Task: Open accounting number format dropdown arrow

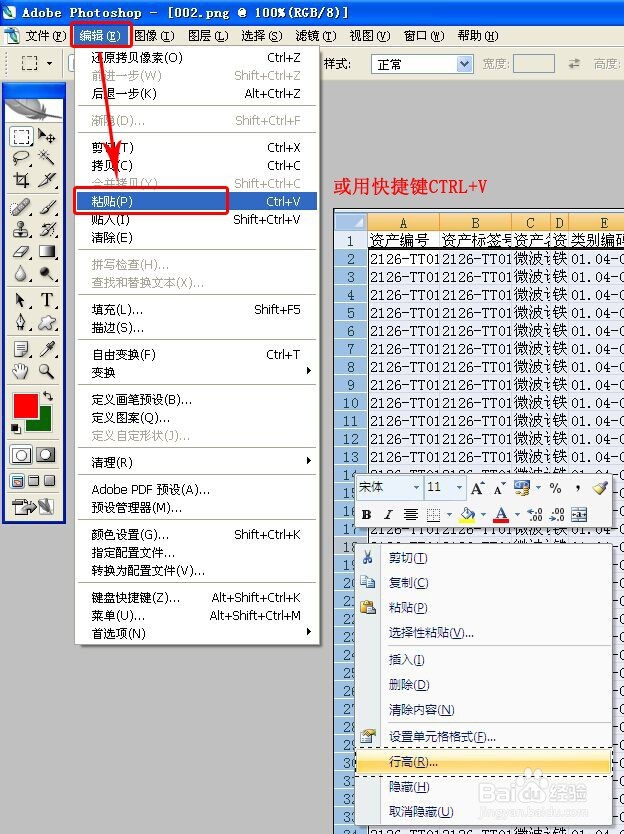Action: (x=538, y=488)
